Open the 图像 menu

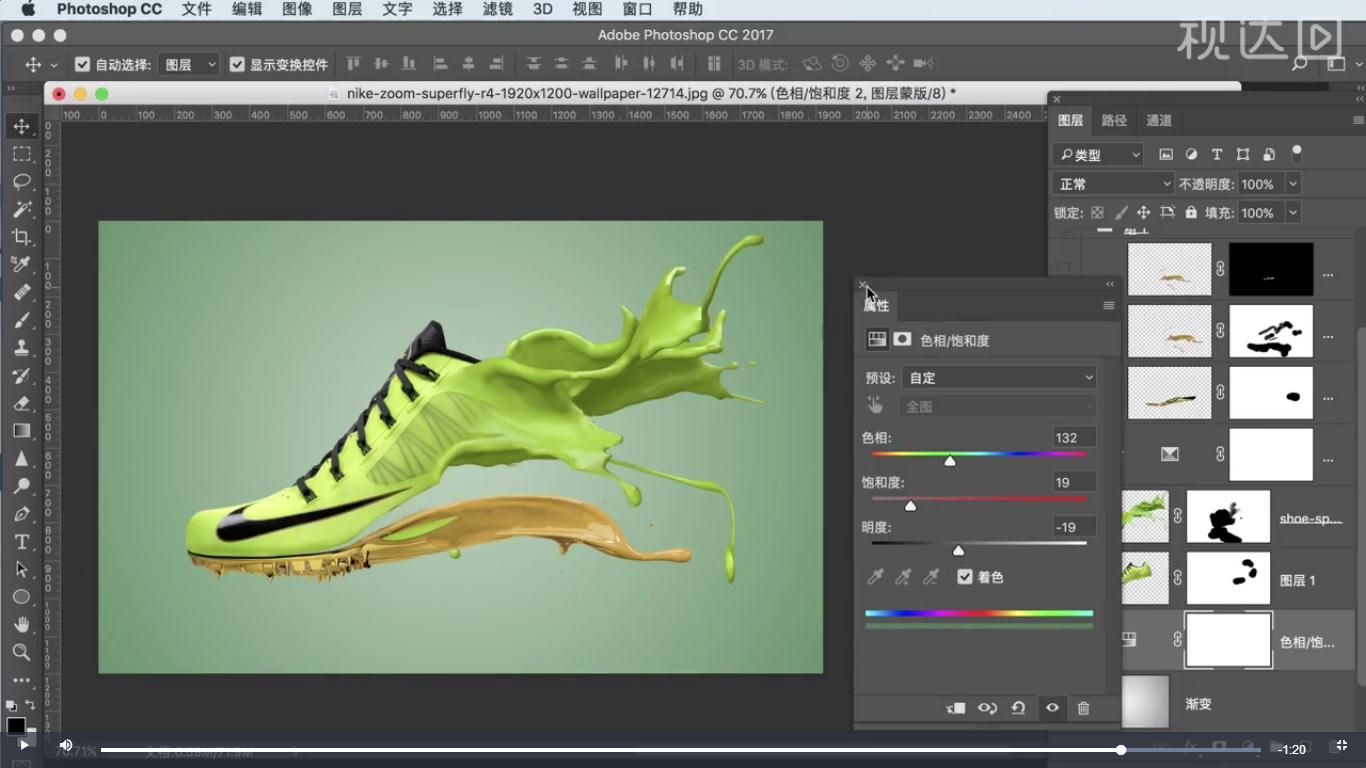point(297,9)
